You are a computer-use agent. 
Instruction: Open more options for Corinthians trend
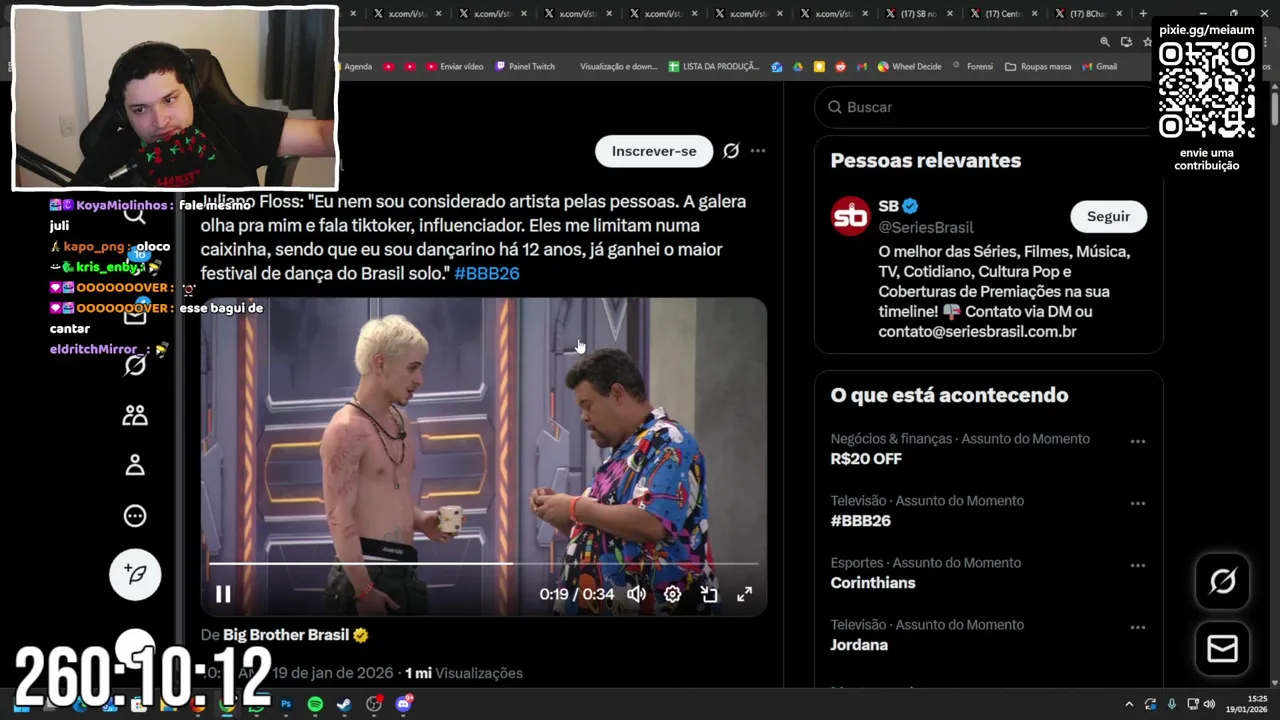point(1137,565)
